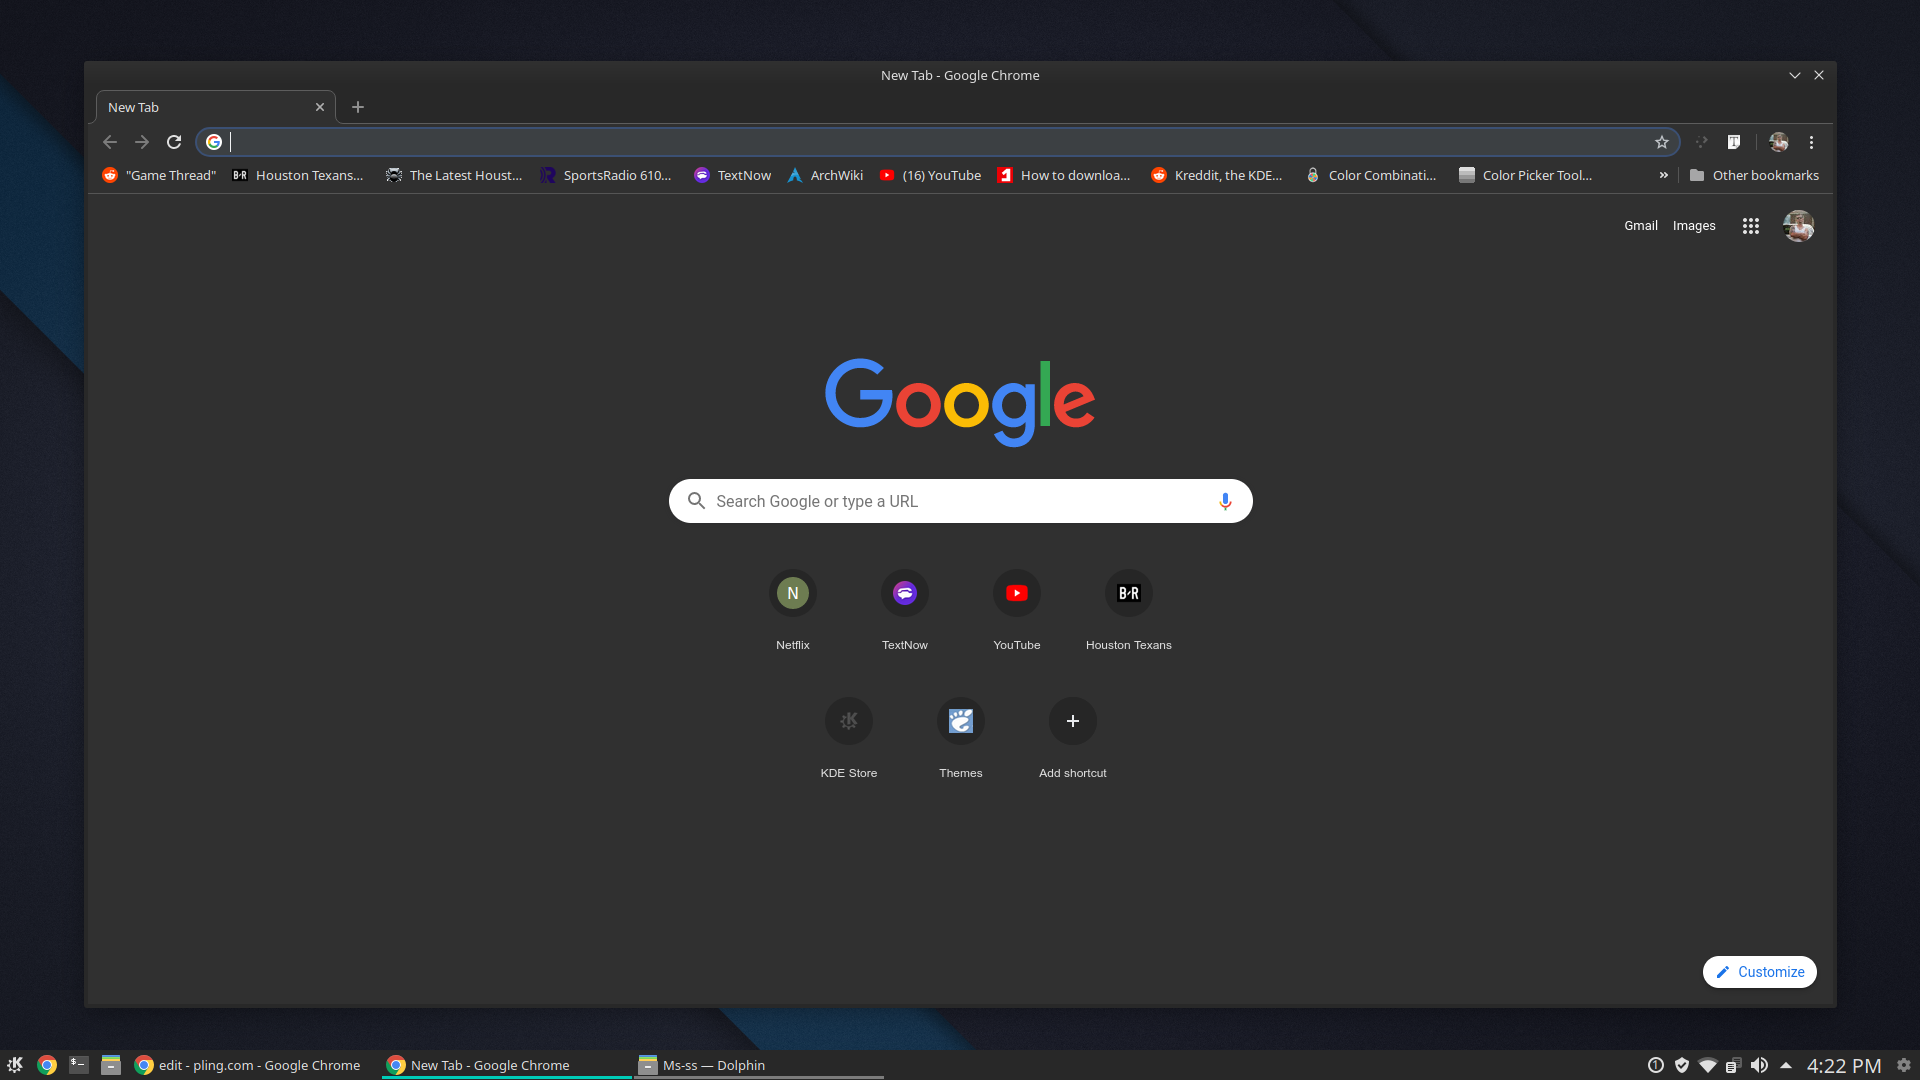The height and width of the screenshot is (1080, 1920).
Task: Click the notifications icon in system tray
Action: [1656, 1065]
